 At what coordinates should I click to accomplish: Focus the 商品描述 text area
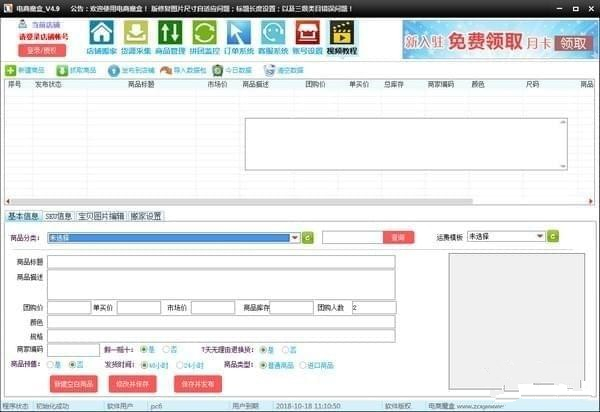pyautogui.click(x=221, y=285)
